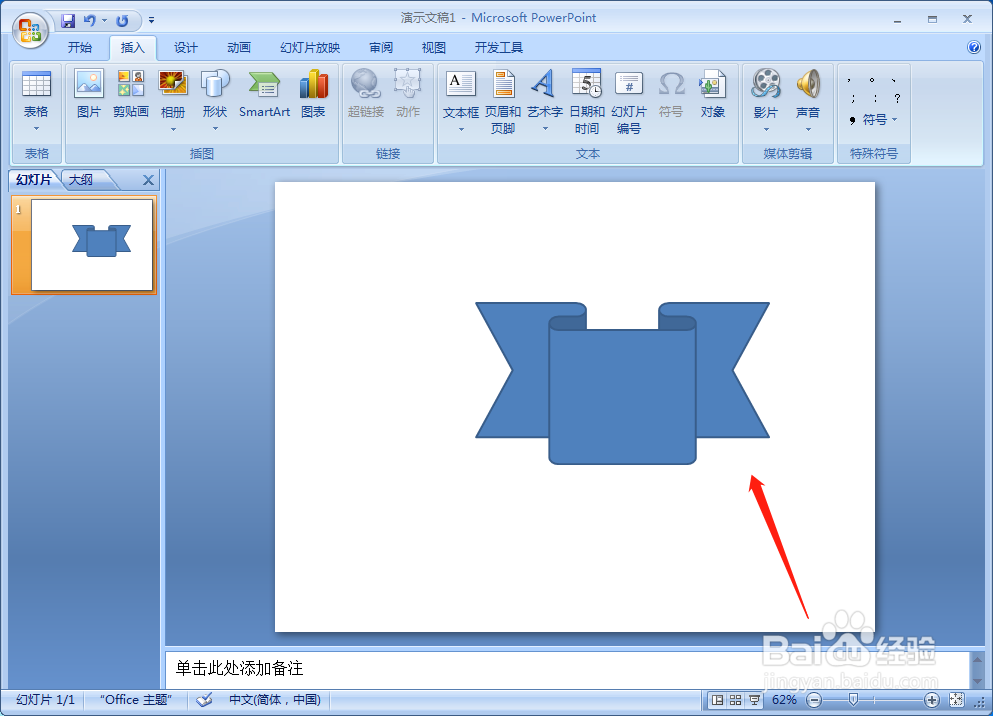Insert a SmartArt graphic
This screenshot has height=716, width=993.
pos(264,94)
